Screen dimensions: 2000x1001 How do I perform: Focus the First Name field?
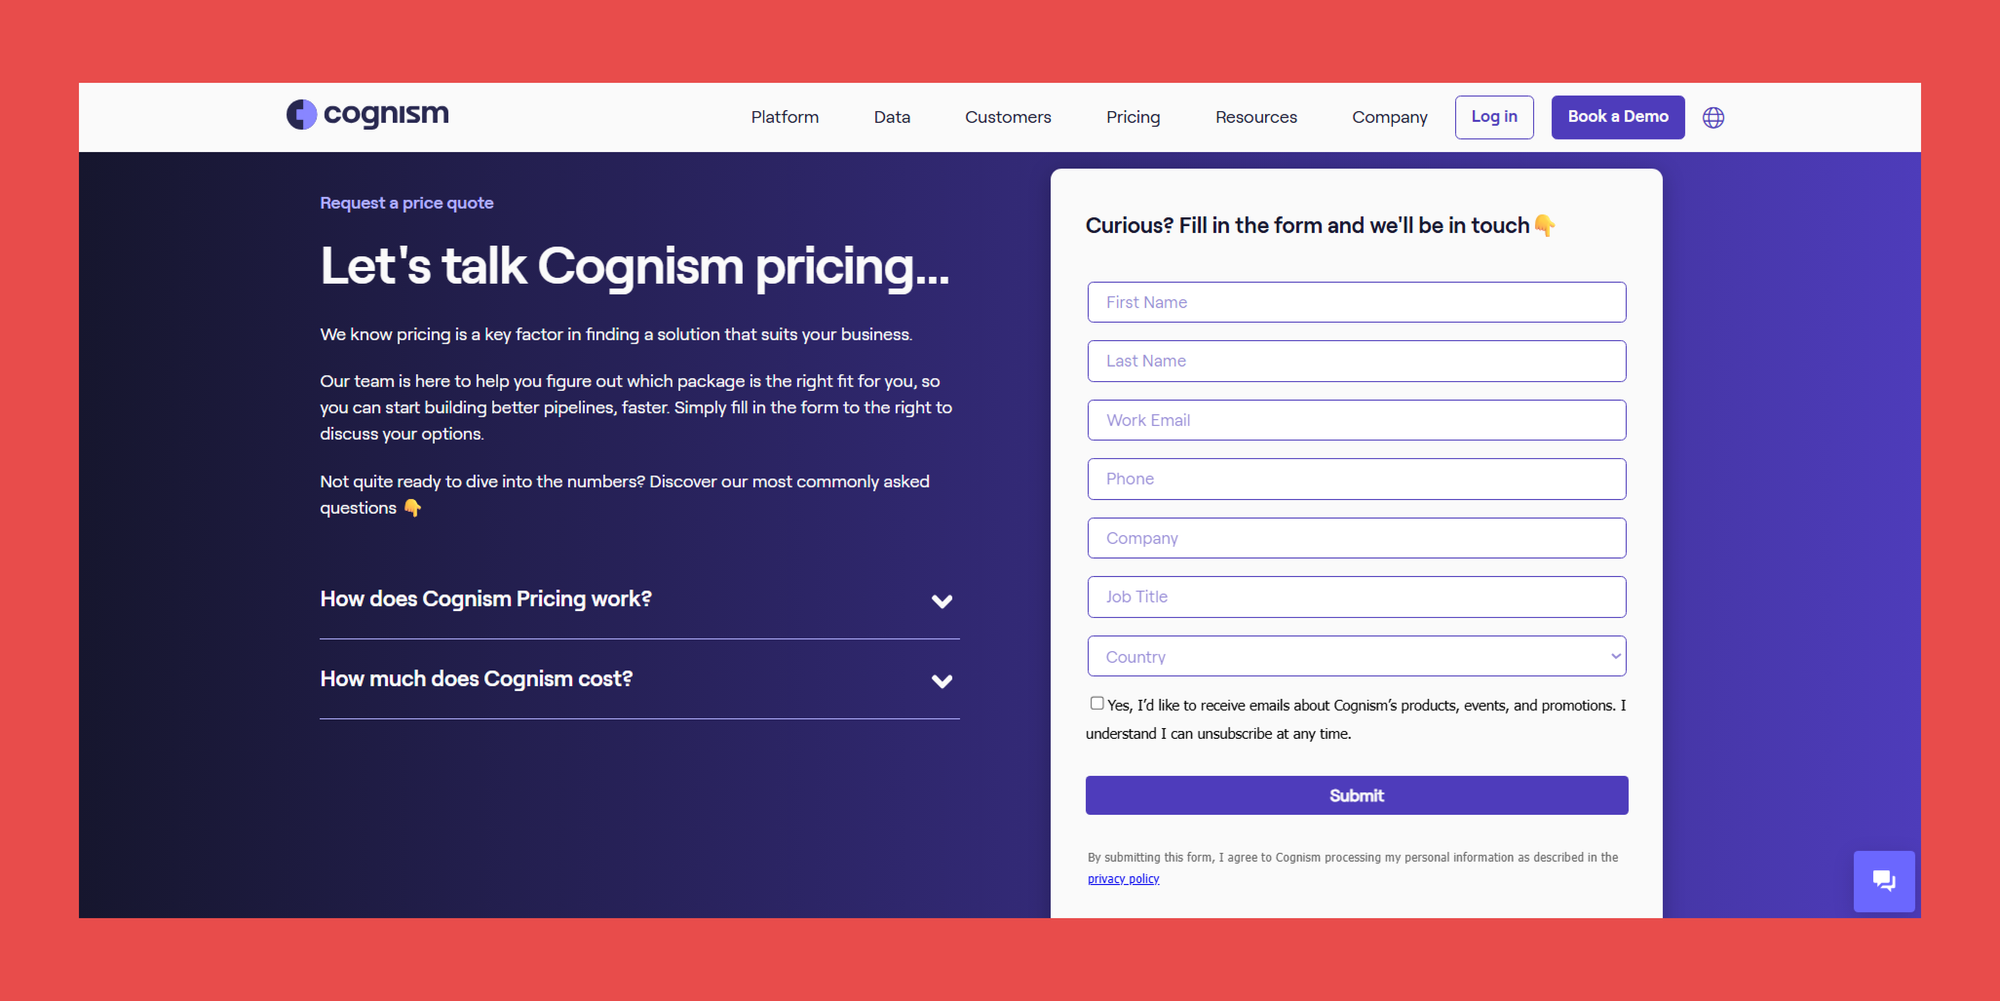click(1356, 302)
